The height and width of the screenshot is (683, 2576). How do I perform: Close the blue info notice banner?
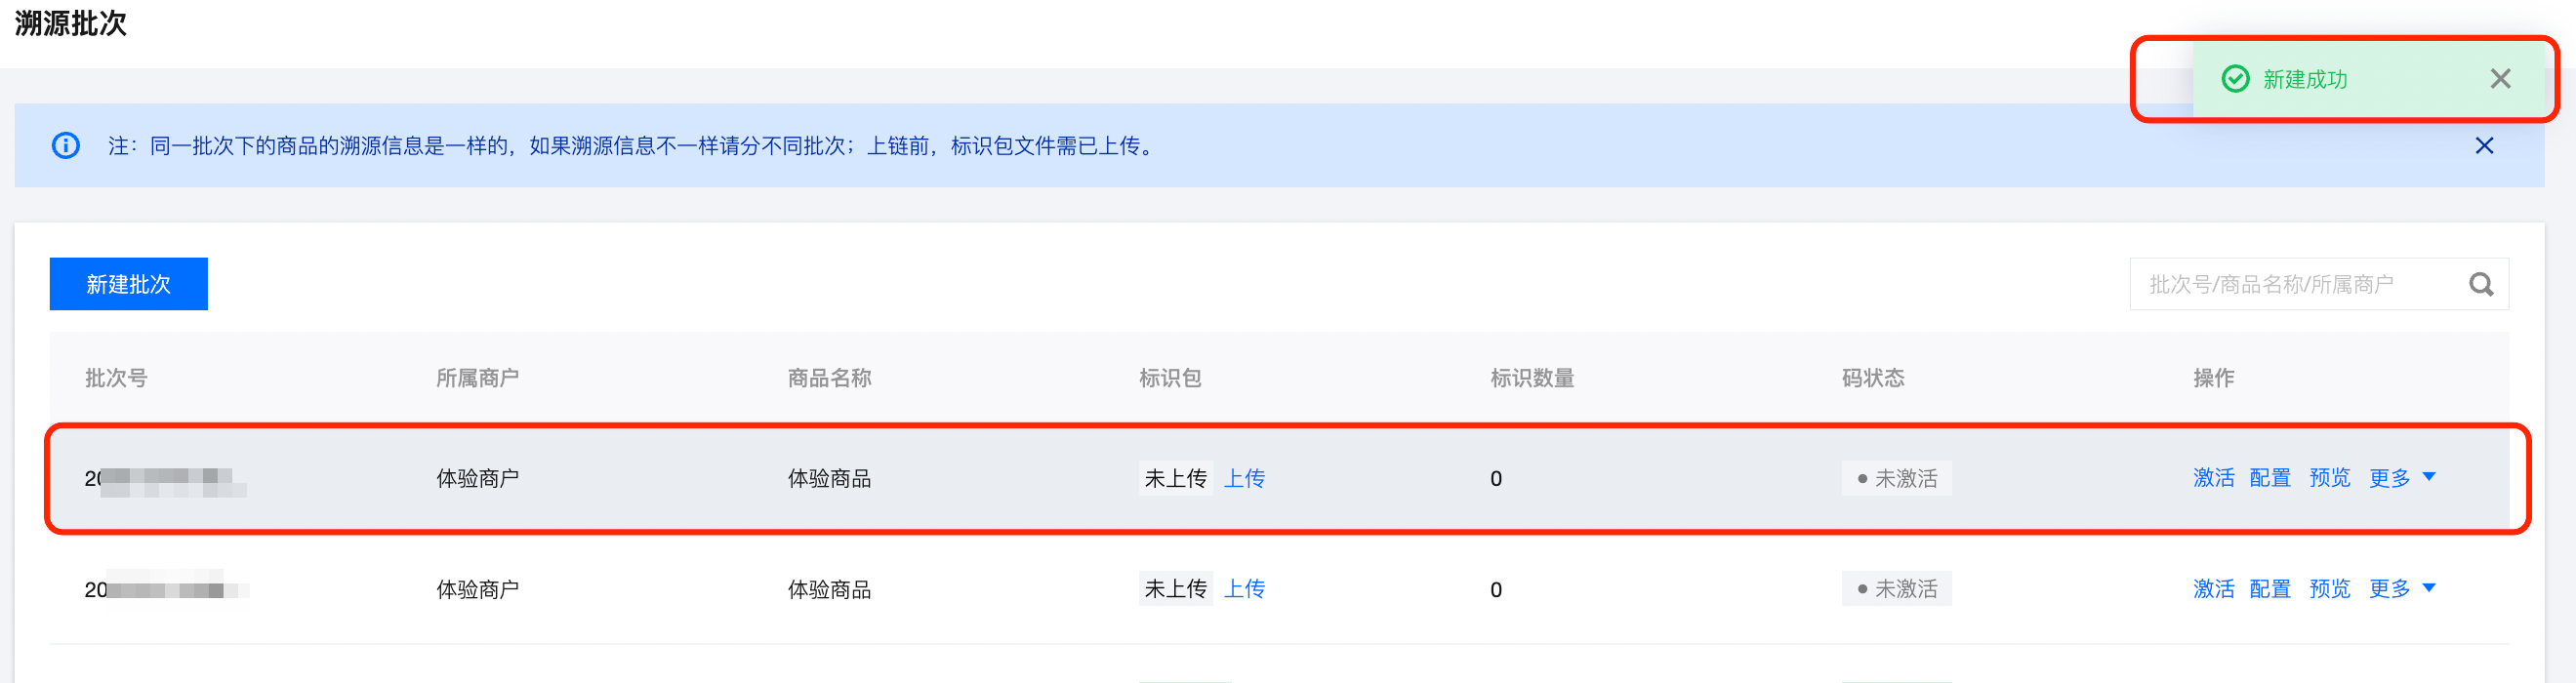[2484, 146]
